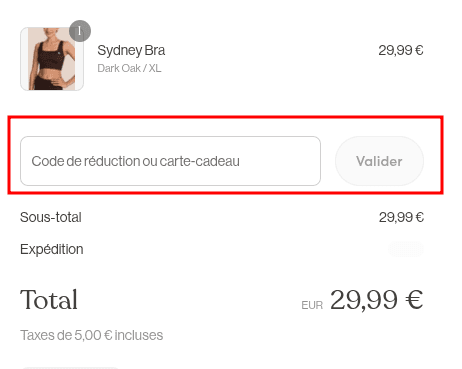Select the total amount number 29,99
Viewport: 462px width, 369px height.
click(x=364, y=300)
